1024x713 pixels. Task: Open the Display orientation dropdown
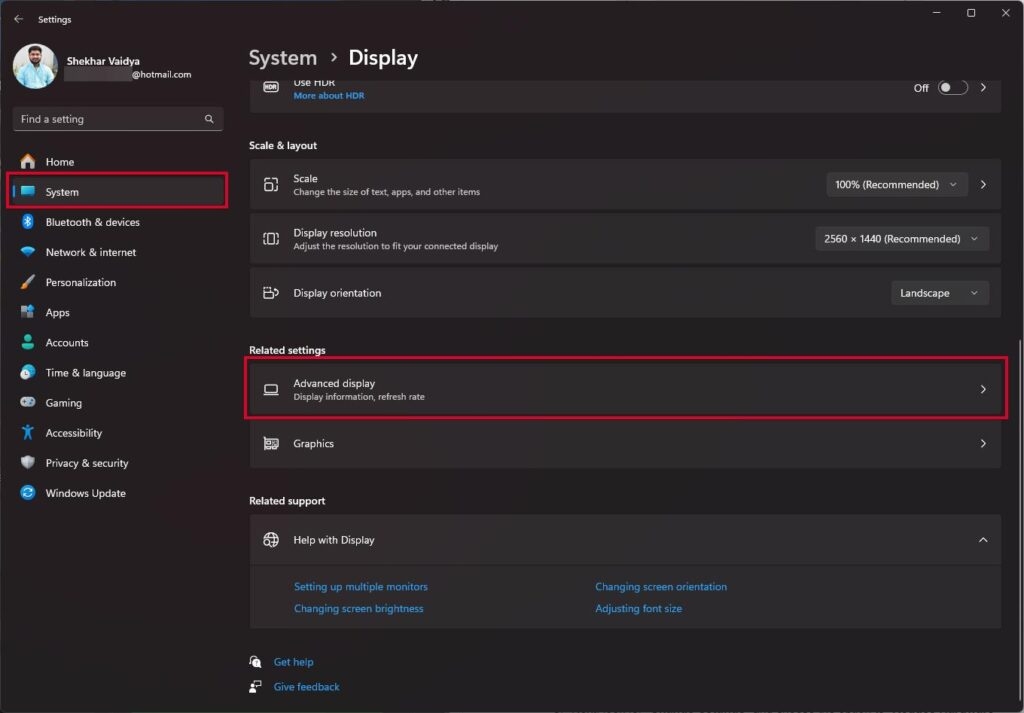(x=940, y=293)
